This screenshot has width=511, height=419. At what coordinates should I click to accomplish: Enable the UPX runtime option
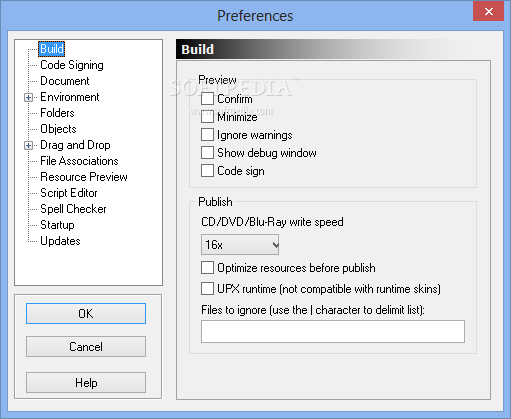point(207,289)
